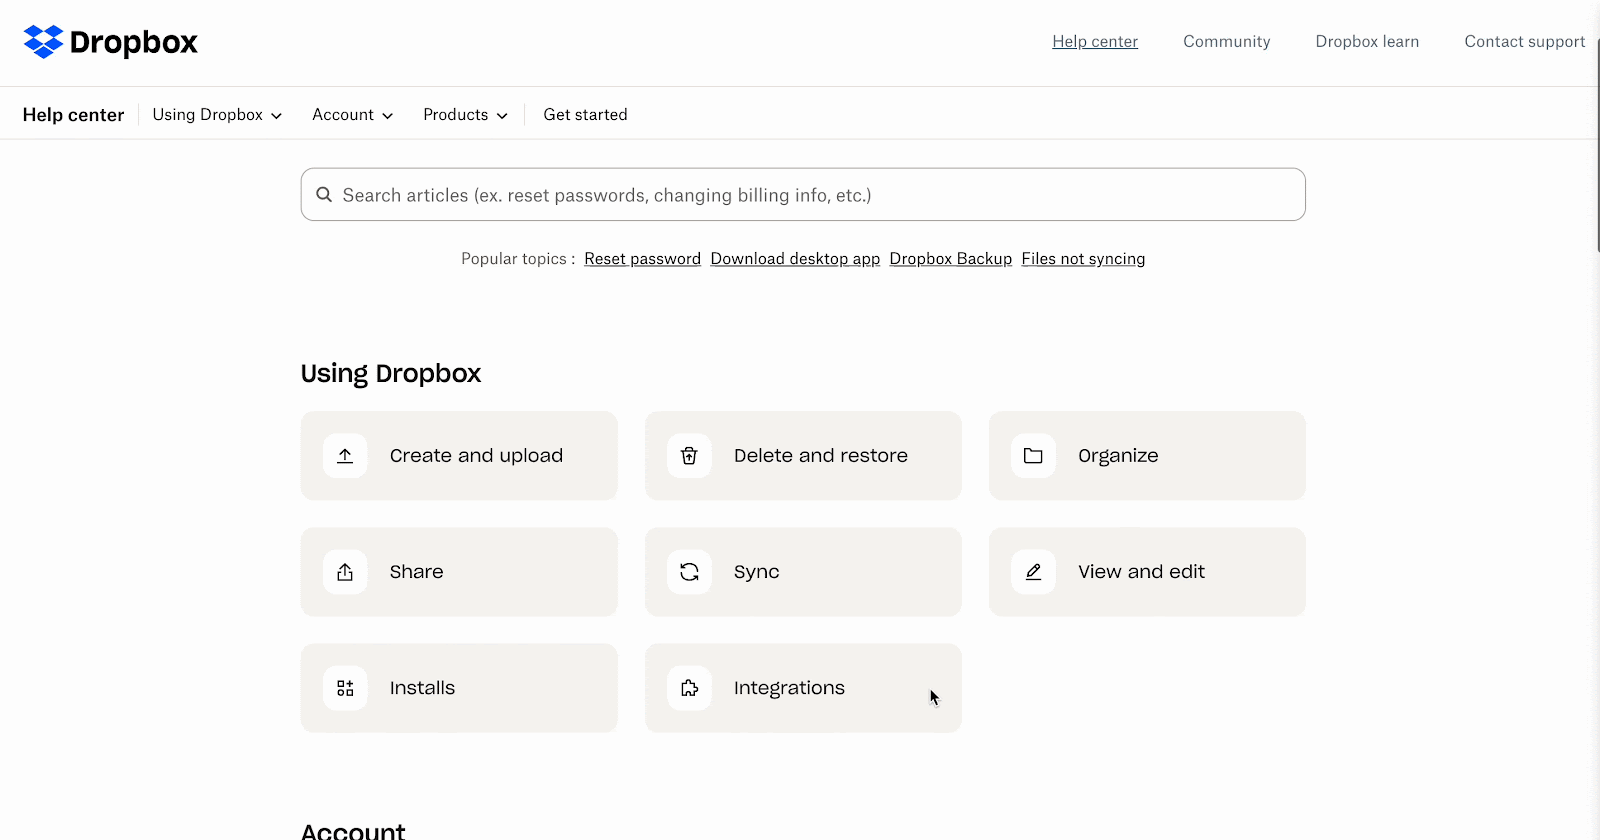Open the Dropbox learn link
Screen dimensions: 1600x840
[x=1367, y=42]
